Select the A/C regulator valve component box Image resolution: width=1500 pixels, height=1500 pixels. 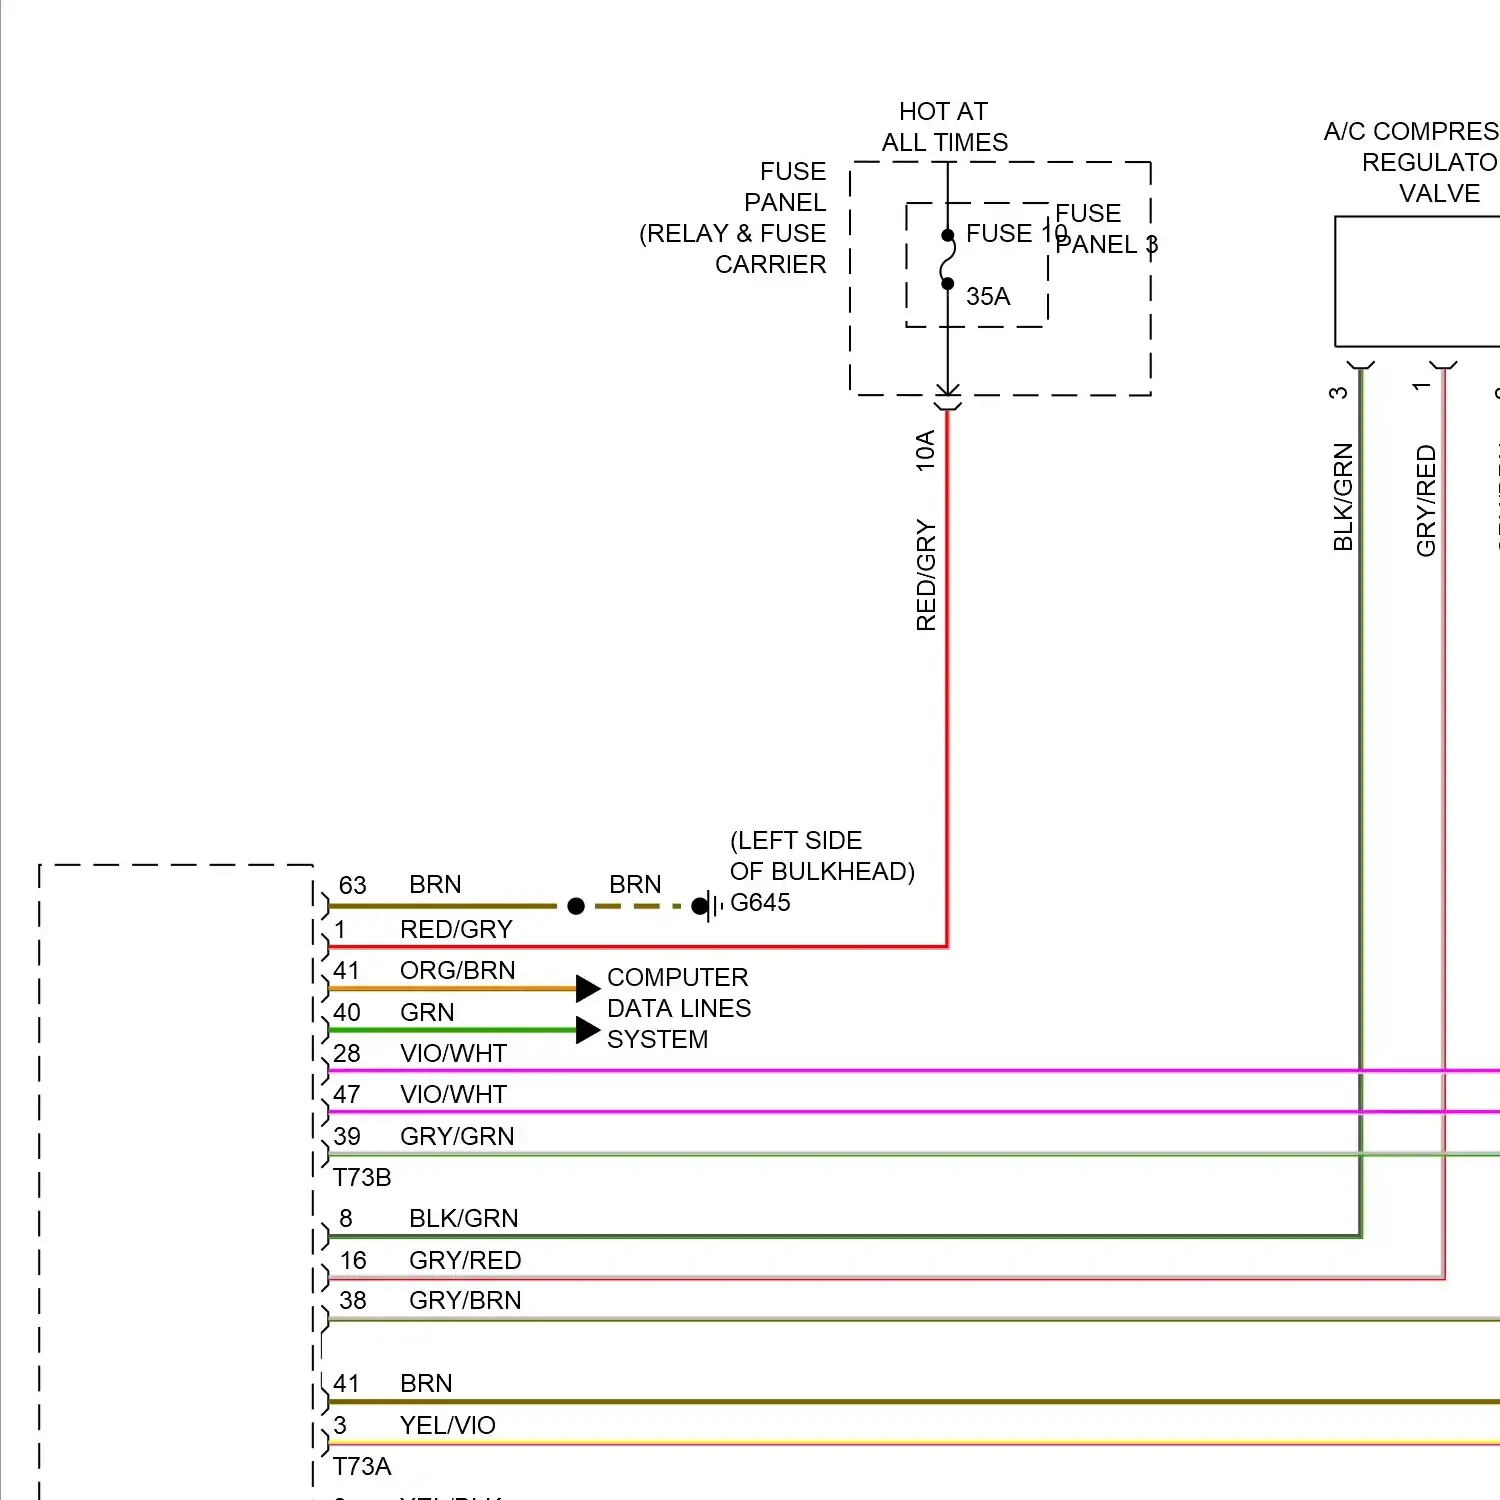point(1417,281)
